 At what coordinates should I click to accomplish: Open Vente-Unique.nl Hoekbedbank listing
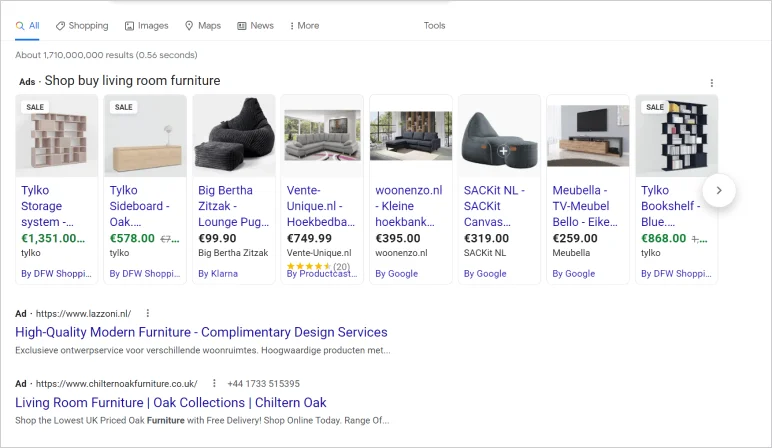(x=321, y=206)
